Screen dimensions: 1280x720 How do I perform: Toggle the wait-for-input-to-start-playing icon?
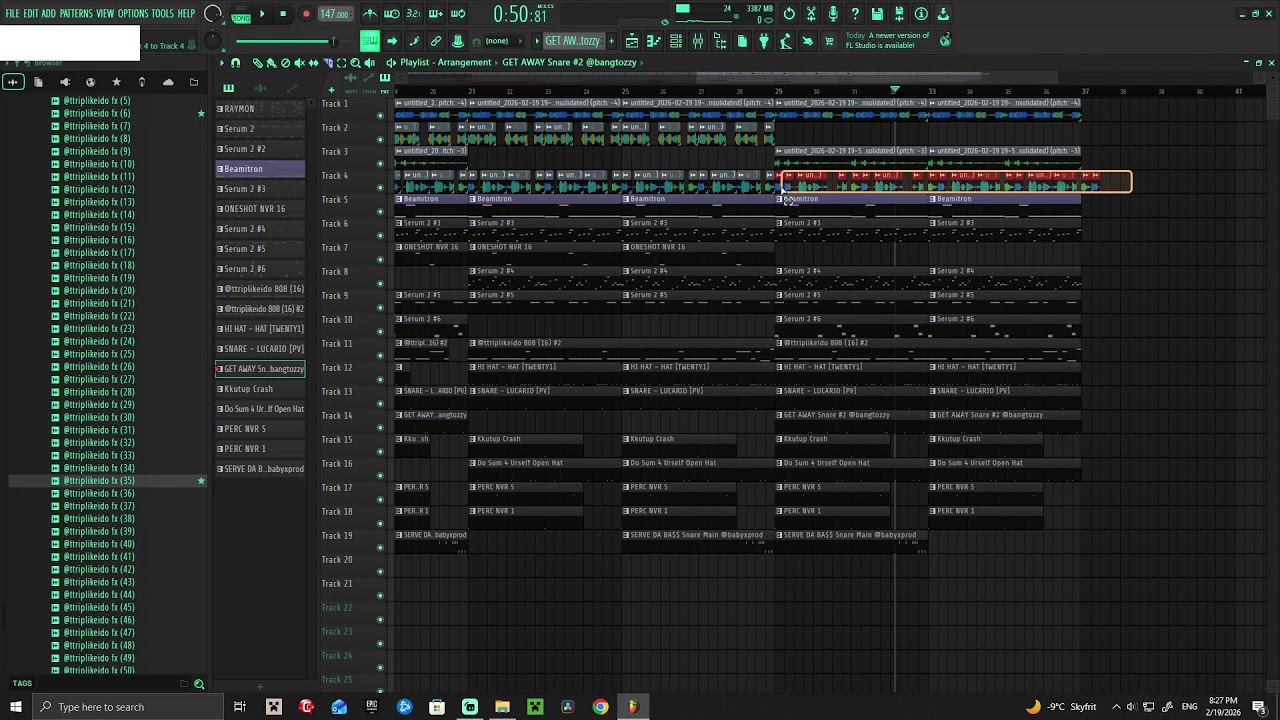pos(392,14)
